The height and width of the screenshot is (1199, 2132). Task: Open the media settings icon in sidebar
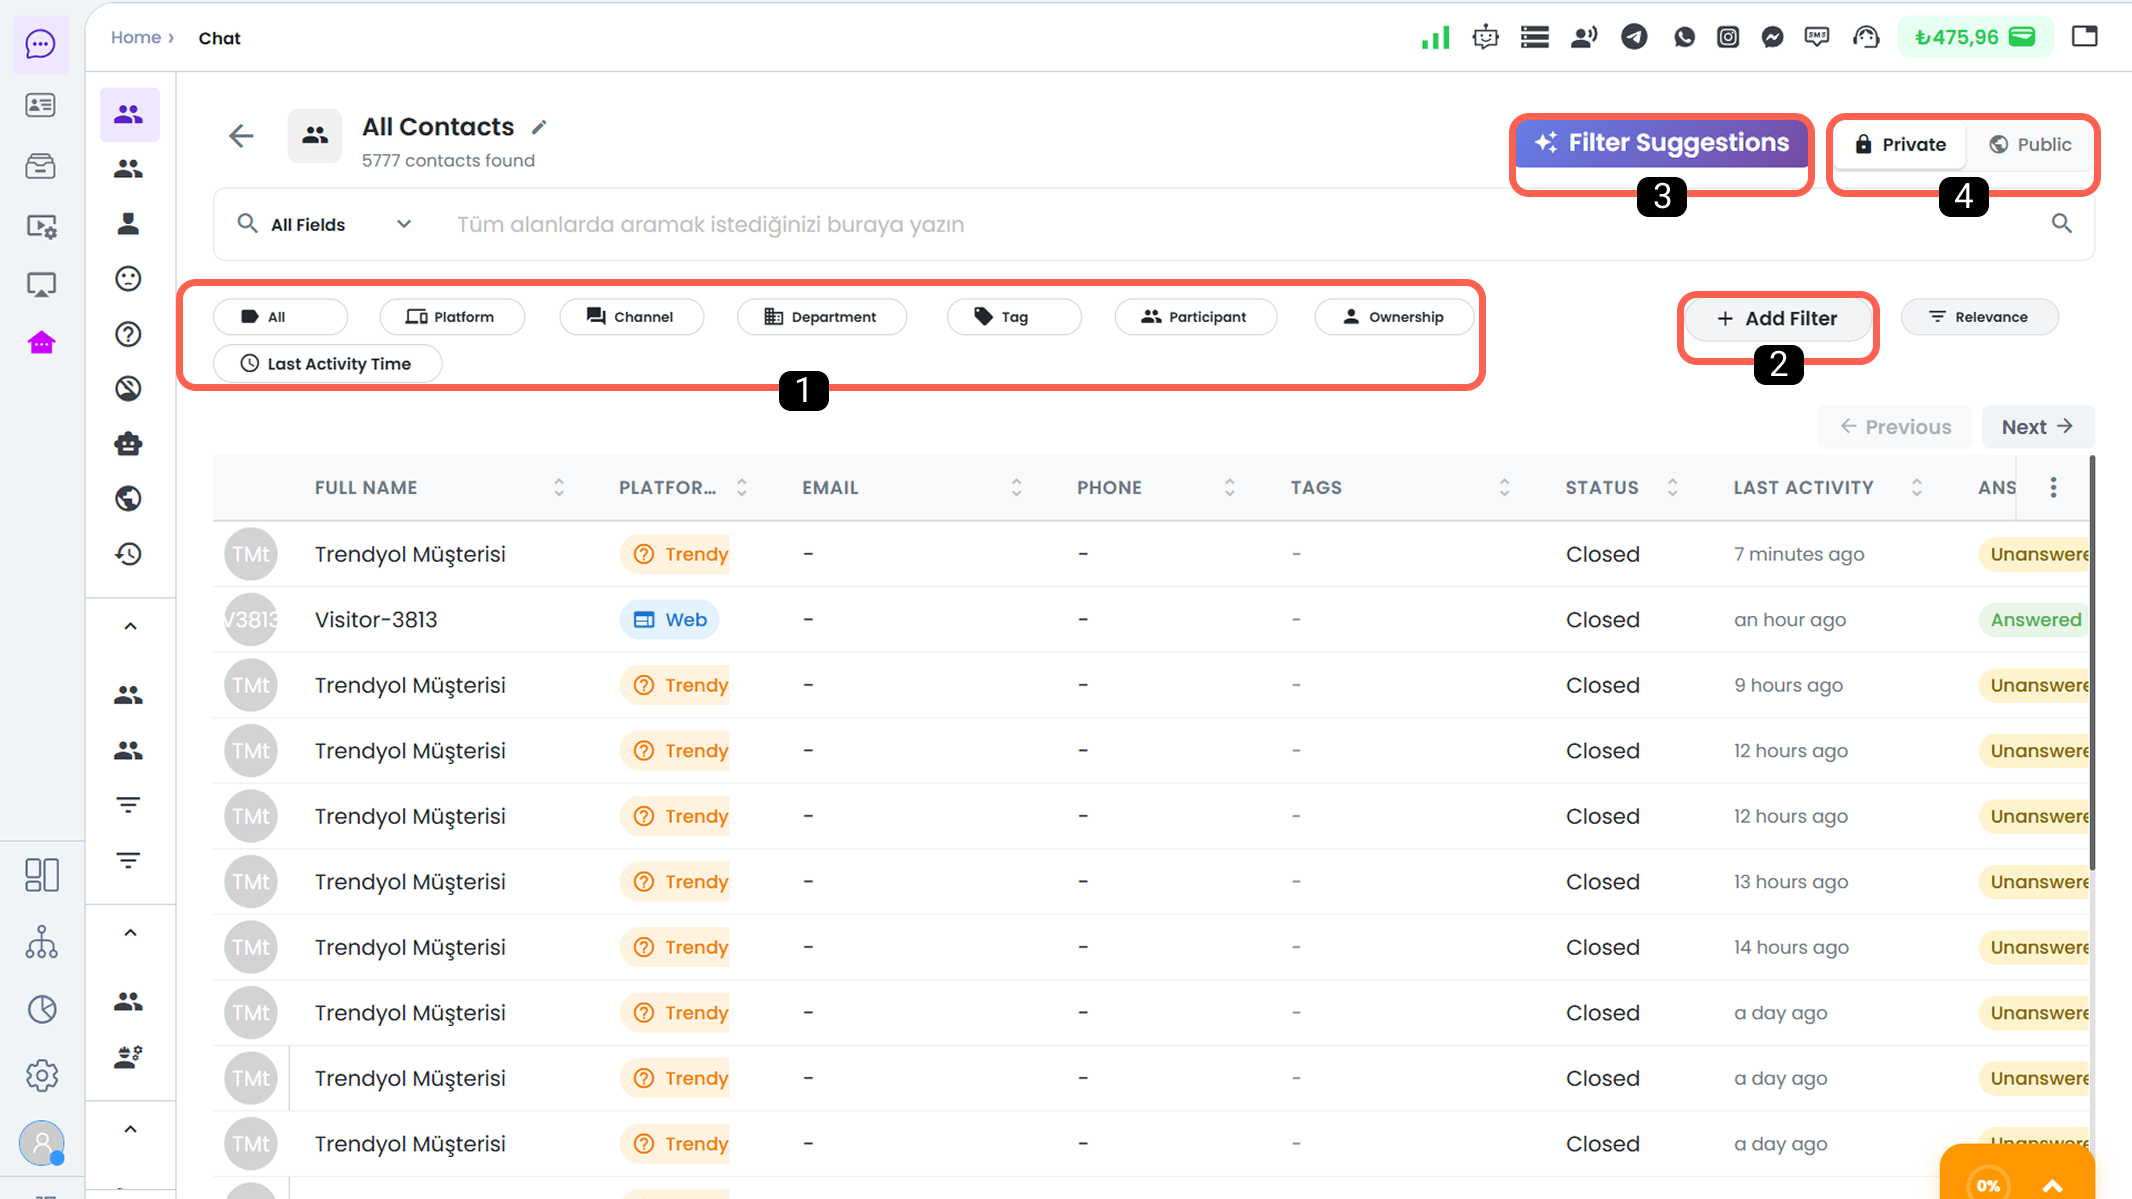(41, 227)
